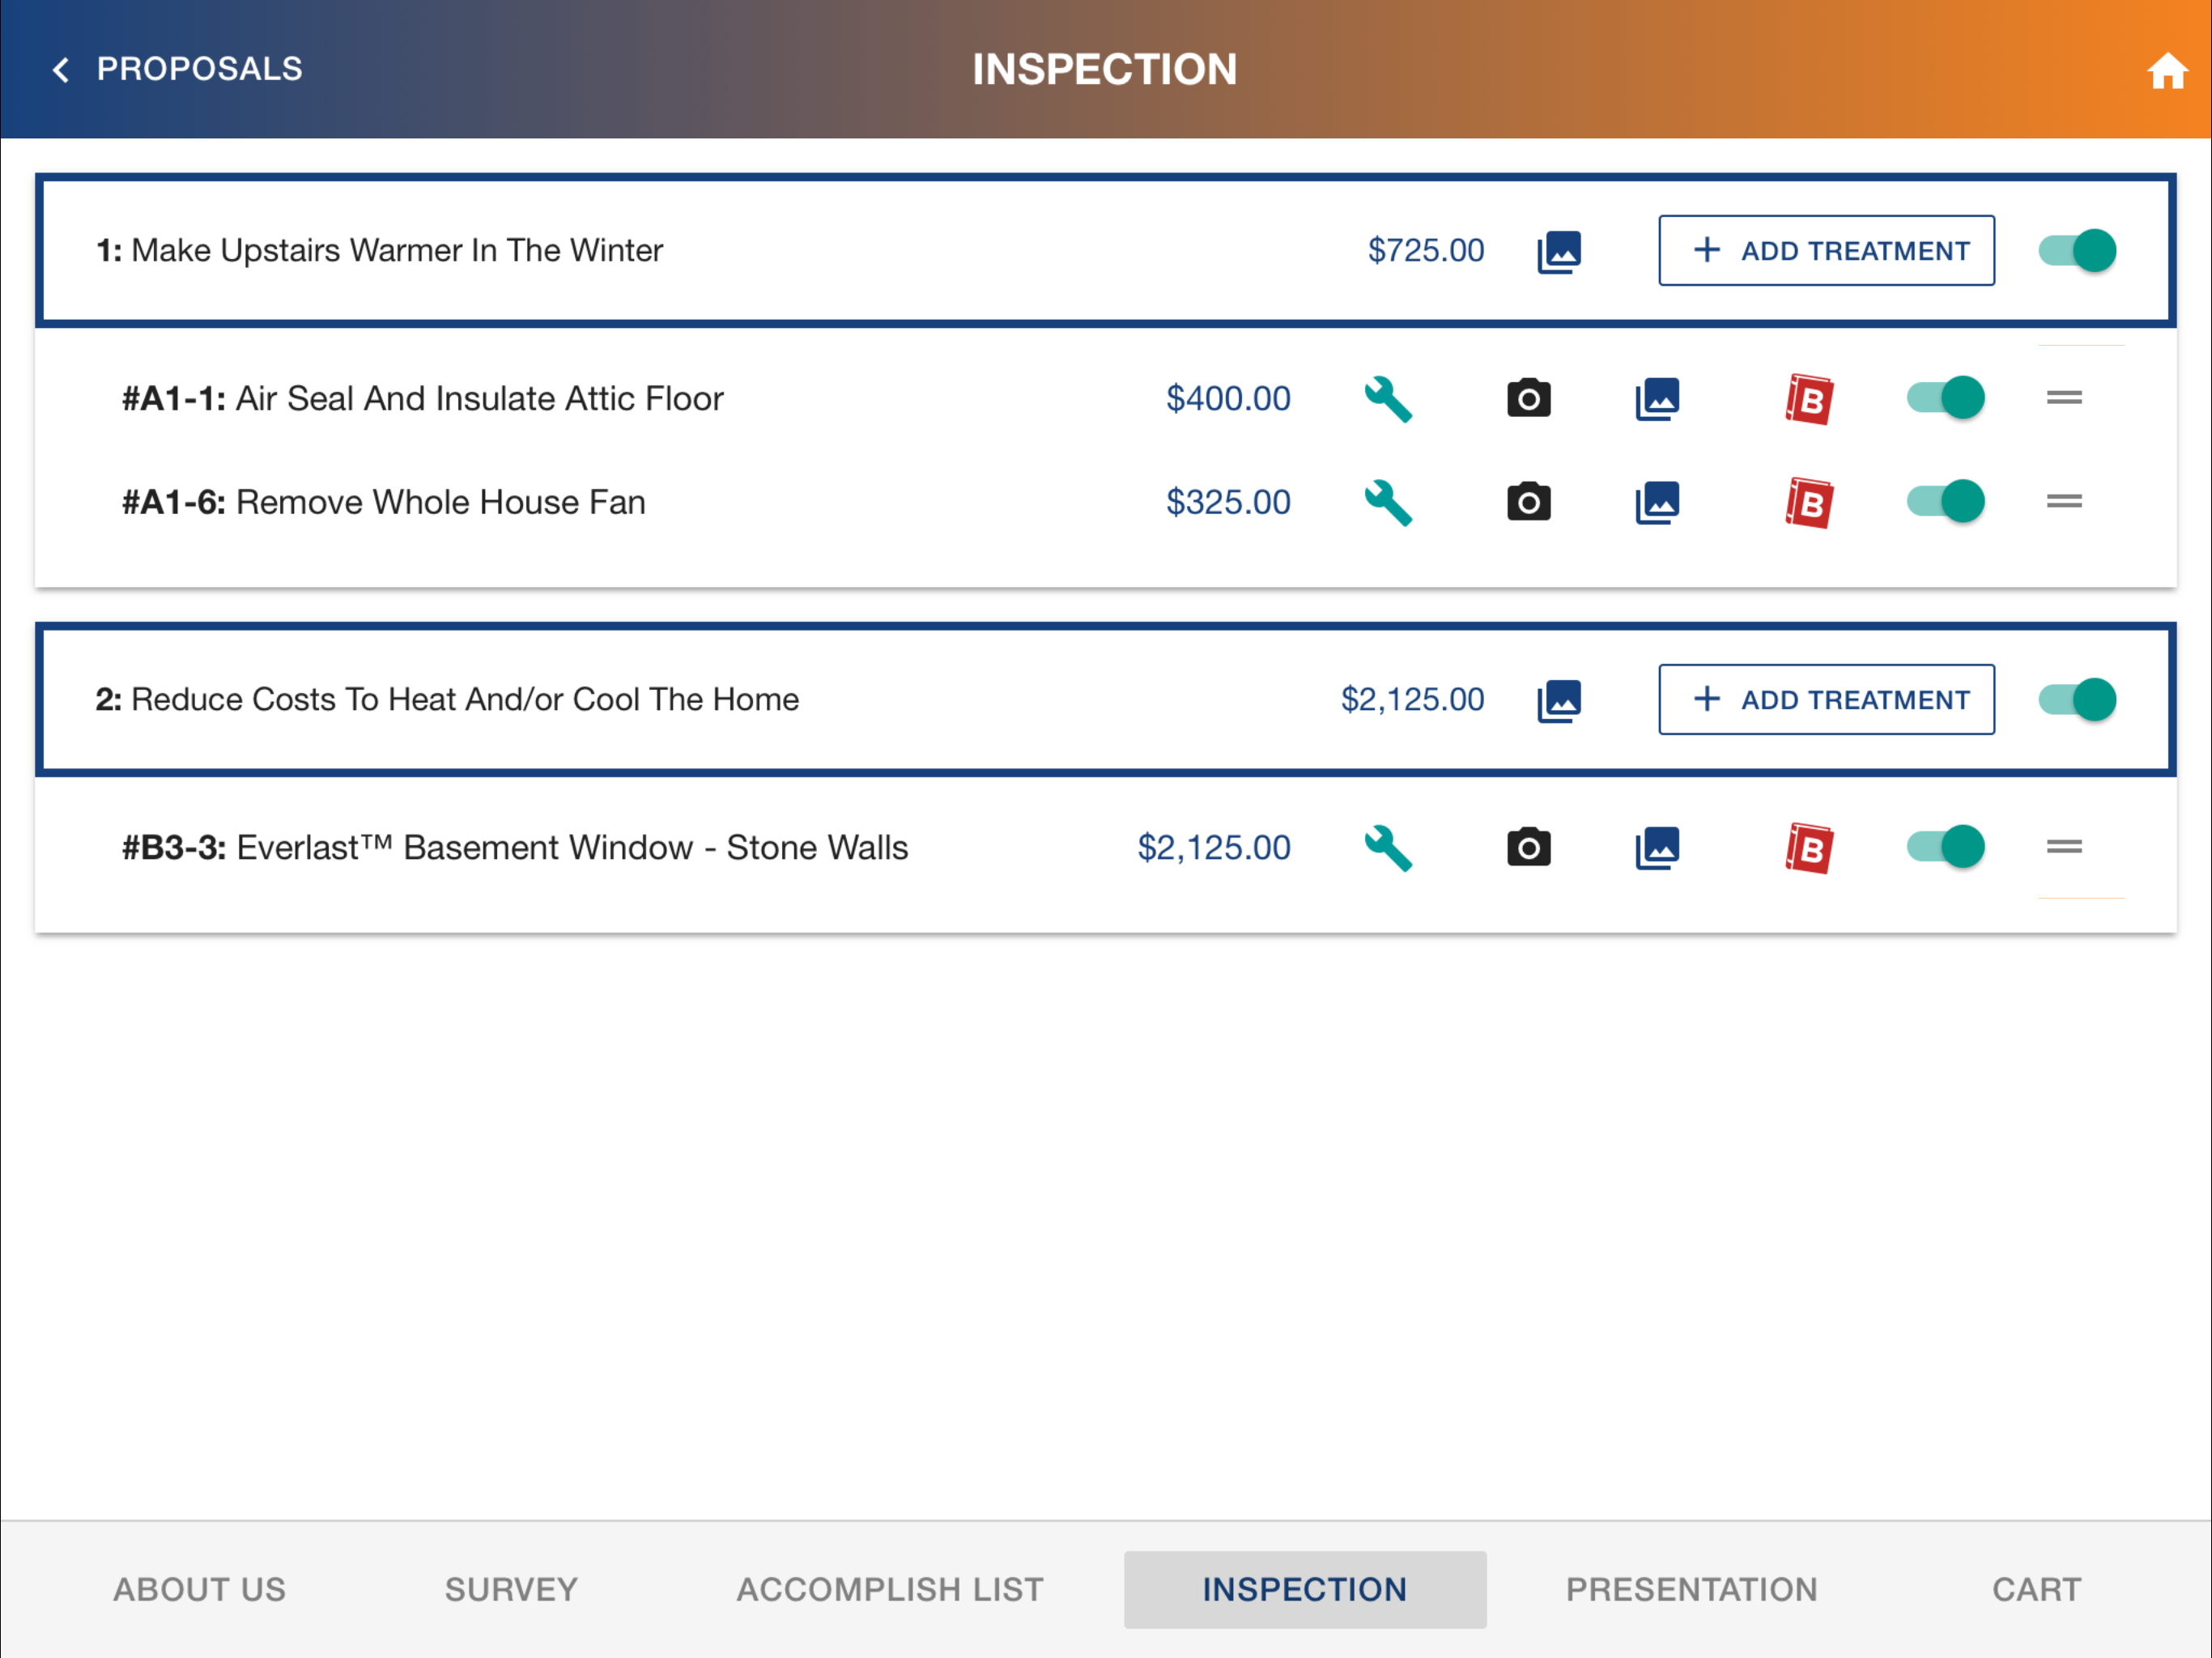
Task: Click the $2,125.00 price of Everlast Basement Window
Action: click(1214, 847)
